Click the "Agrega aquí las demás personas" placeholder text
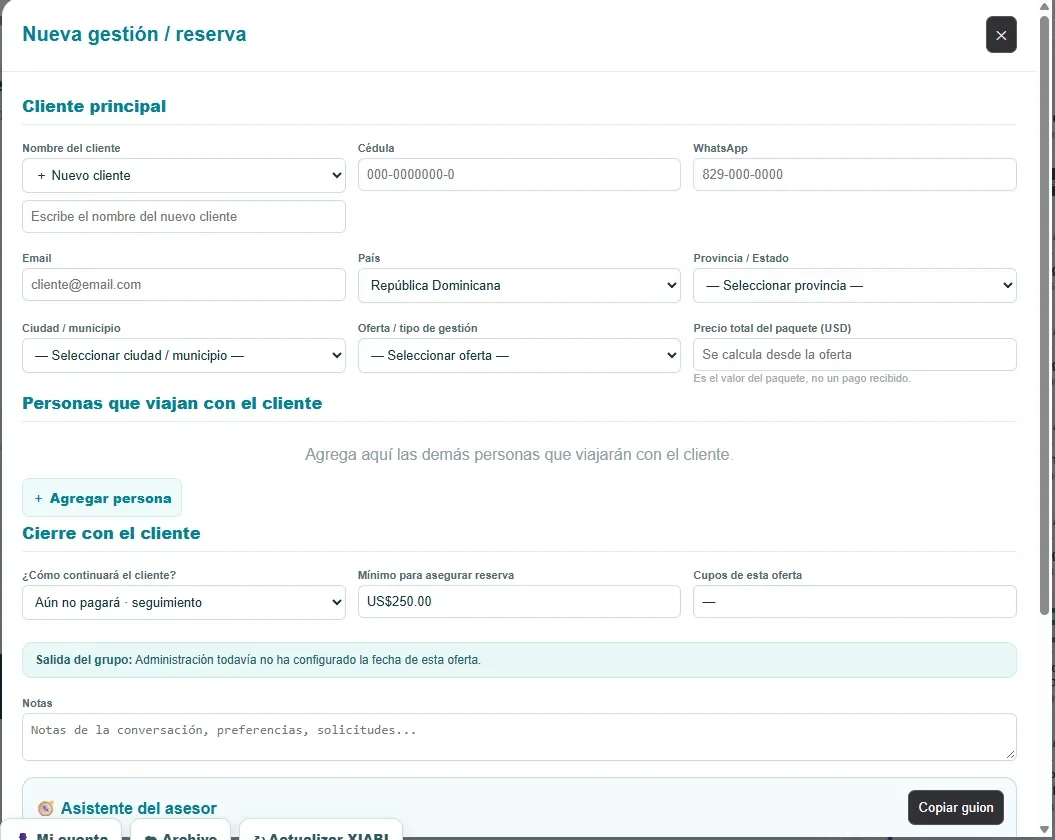 (x=519, y=454)
